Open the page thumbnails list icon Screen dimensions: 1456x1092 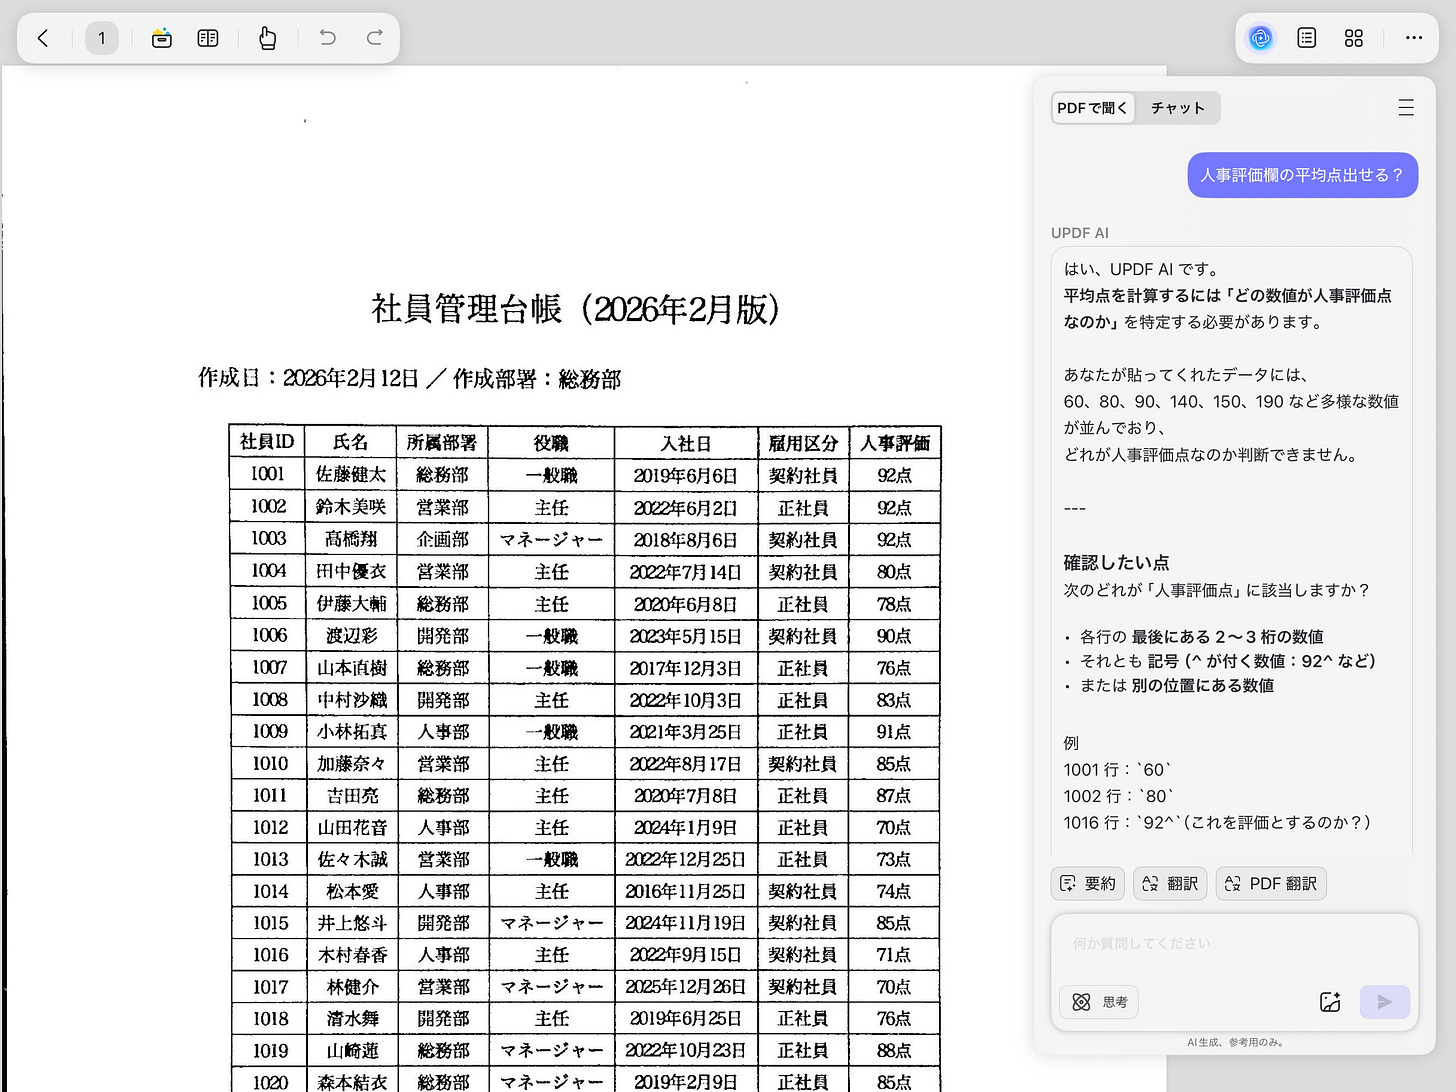(x=1306, y=37)
